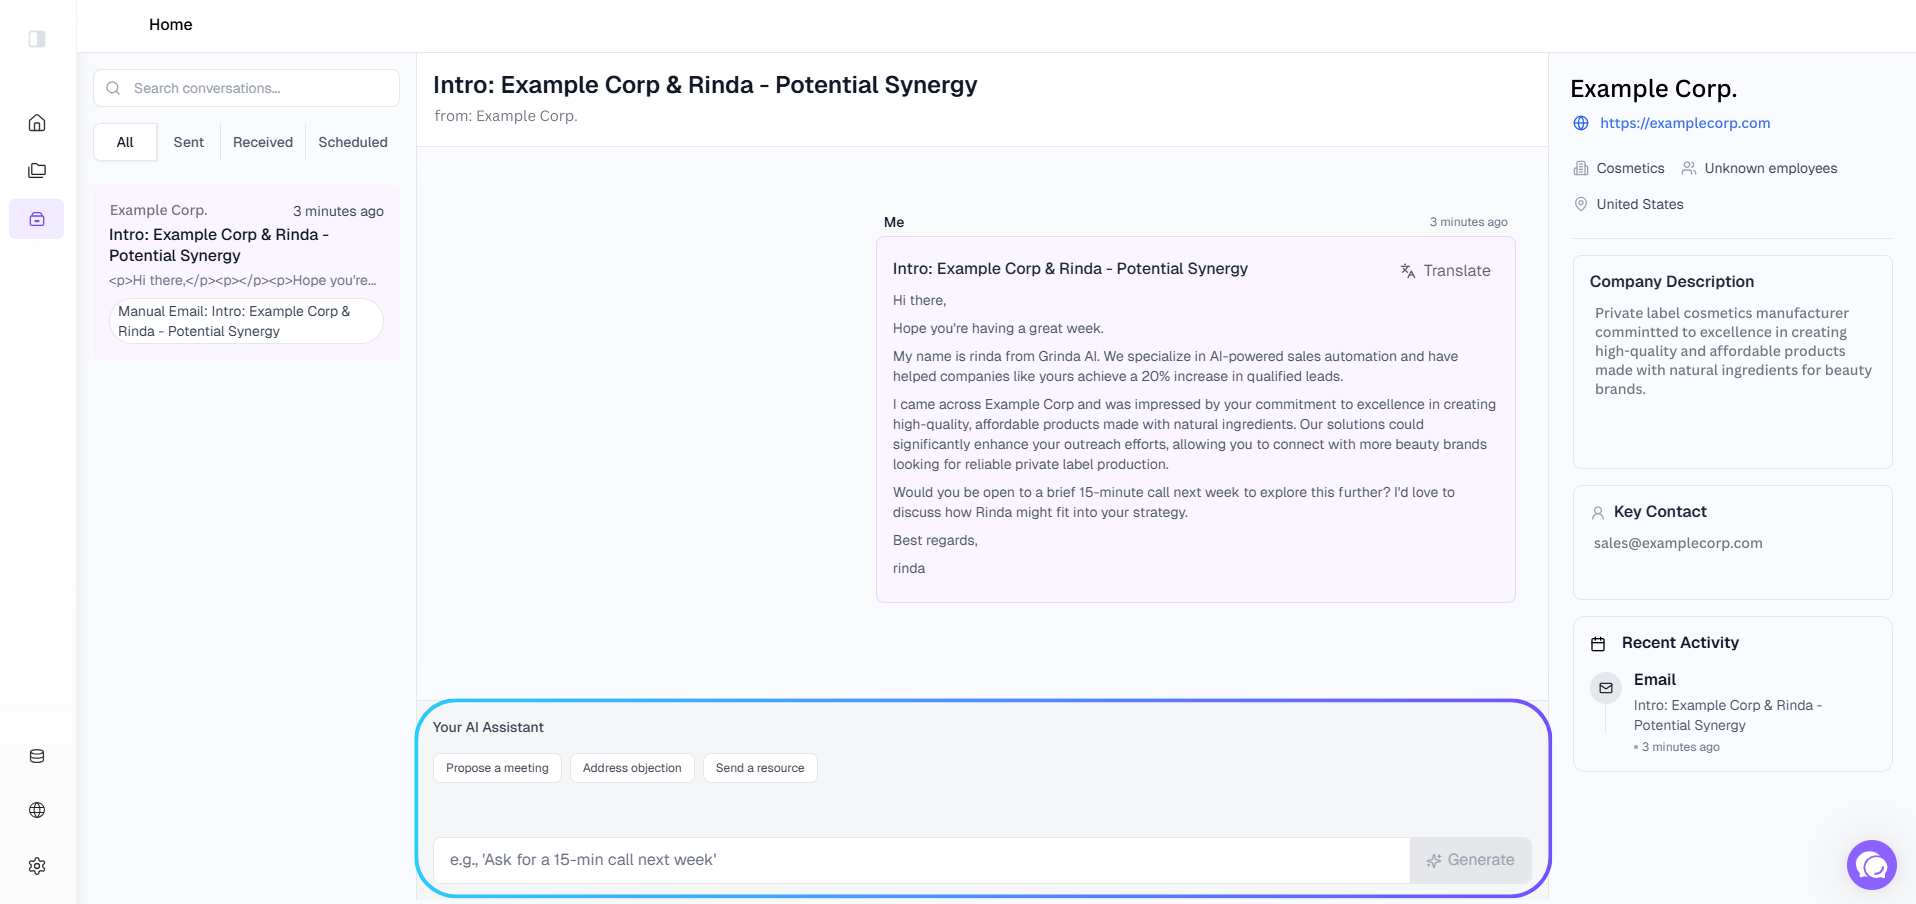Click the calendar icon beside Recent Activity
The width and height of the screenshot is (1916, 904).
tap(1598, 644)
